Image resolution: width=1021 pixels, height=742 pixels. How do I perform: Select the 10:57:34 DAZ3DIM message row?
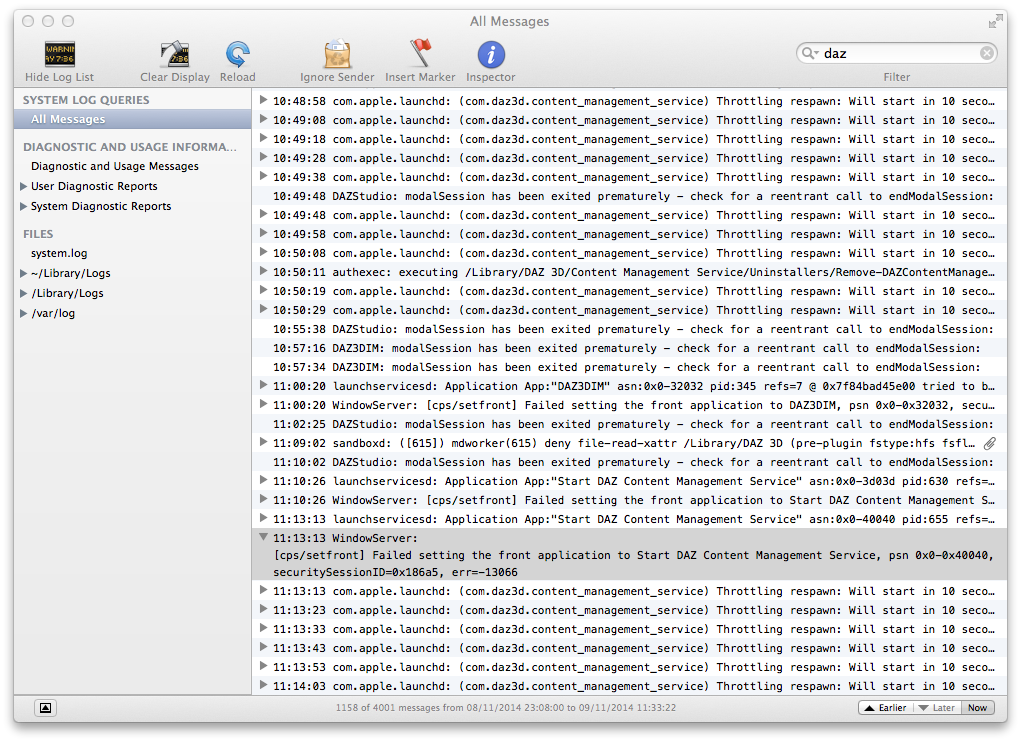629,367
